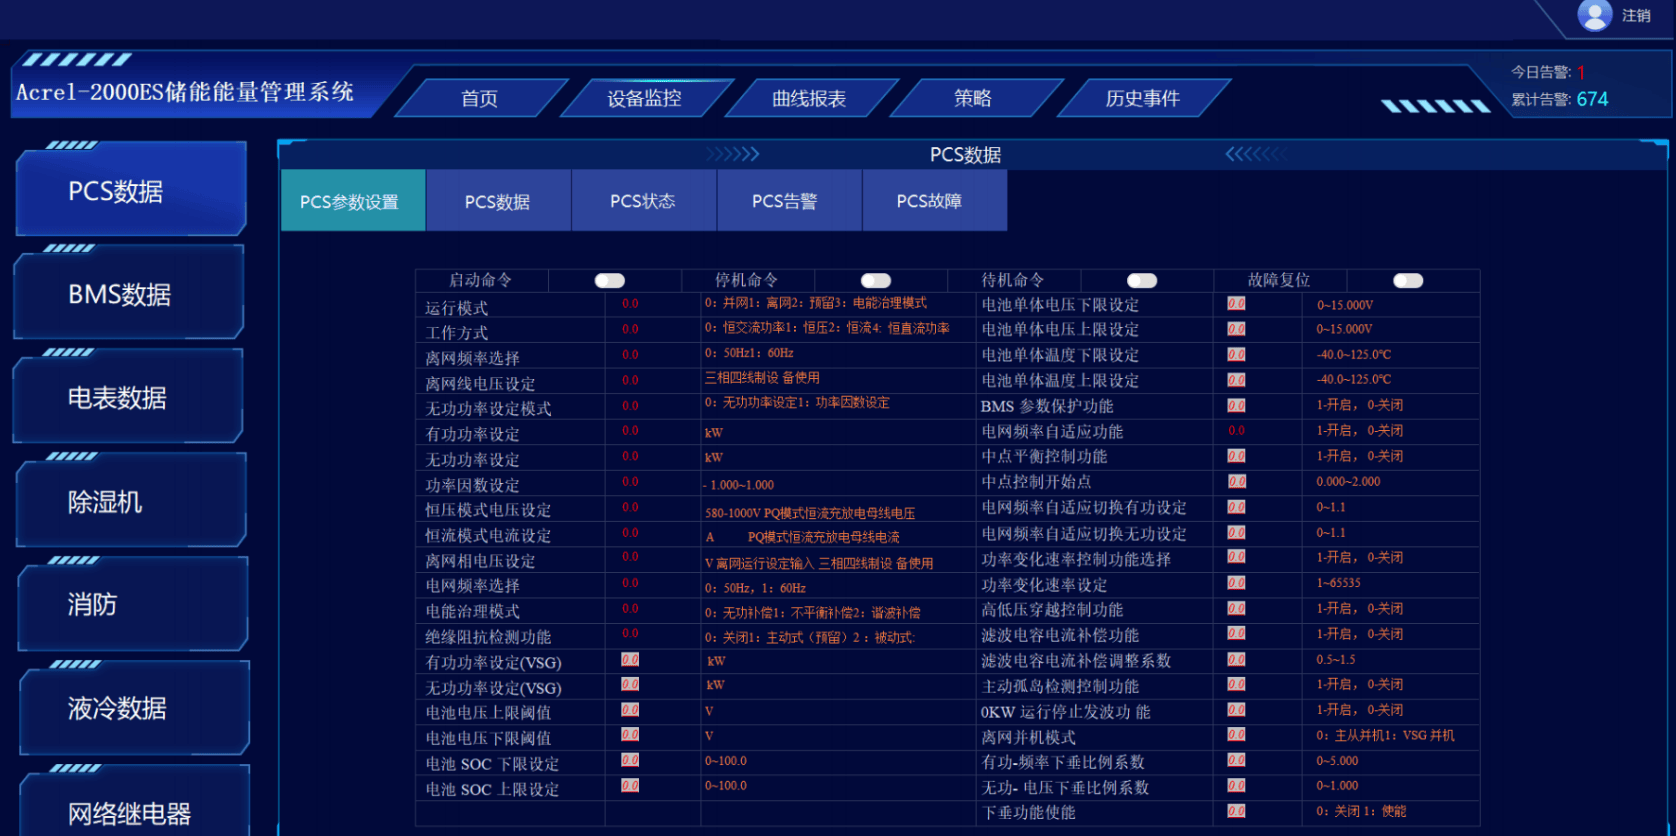Click the 恒压模式电压设定 value field
Screen dimensions: 1676x836
coord(630,508)
